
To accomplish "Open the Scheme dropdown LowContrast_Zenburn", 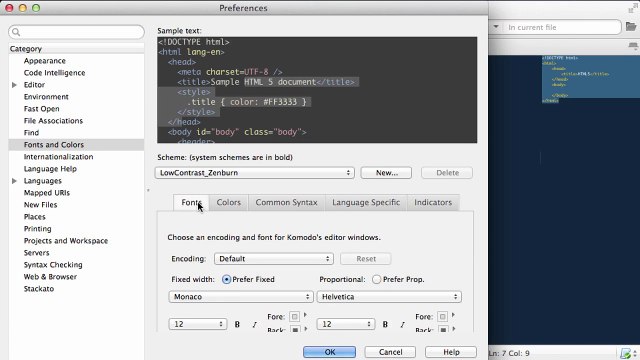I will 255,173.
